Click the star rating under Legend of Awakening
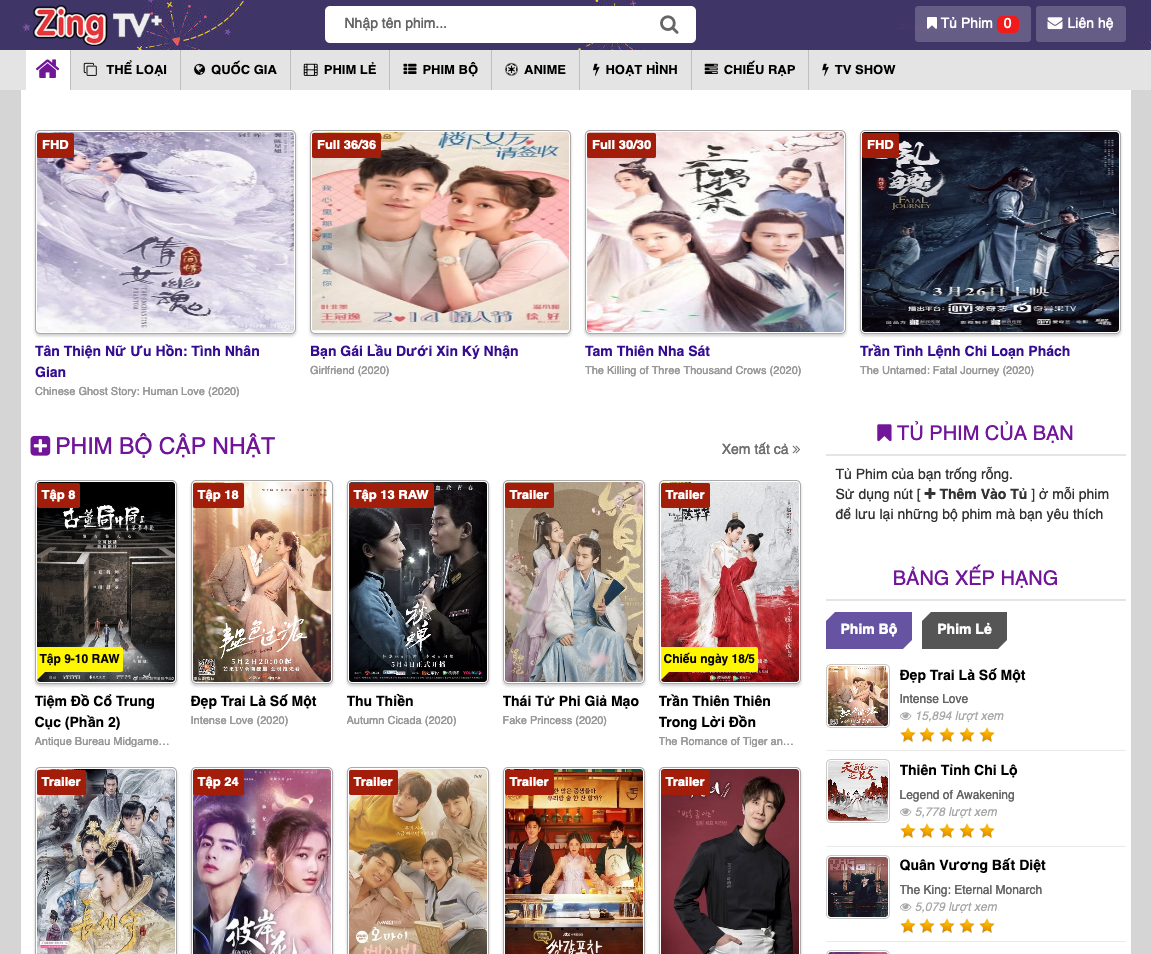Image resolution: width=1151 pixels, height=954 pixels. 948,831
